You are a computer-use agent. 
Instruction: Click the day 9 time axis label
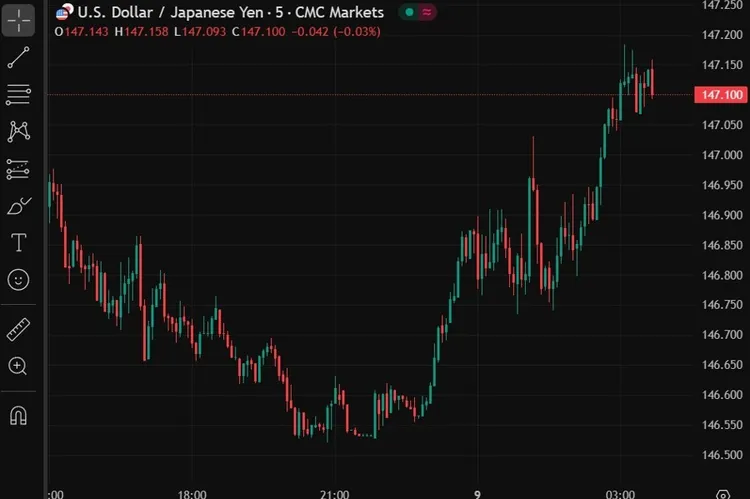coord(477,494)
